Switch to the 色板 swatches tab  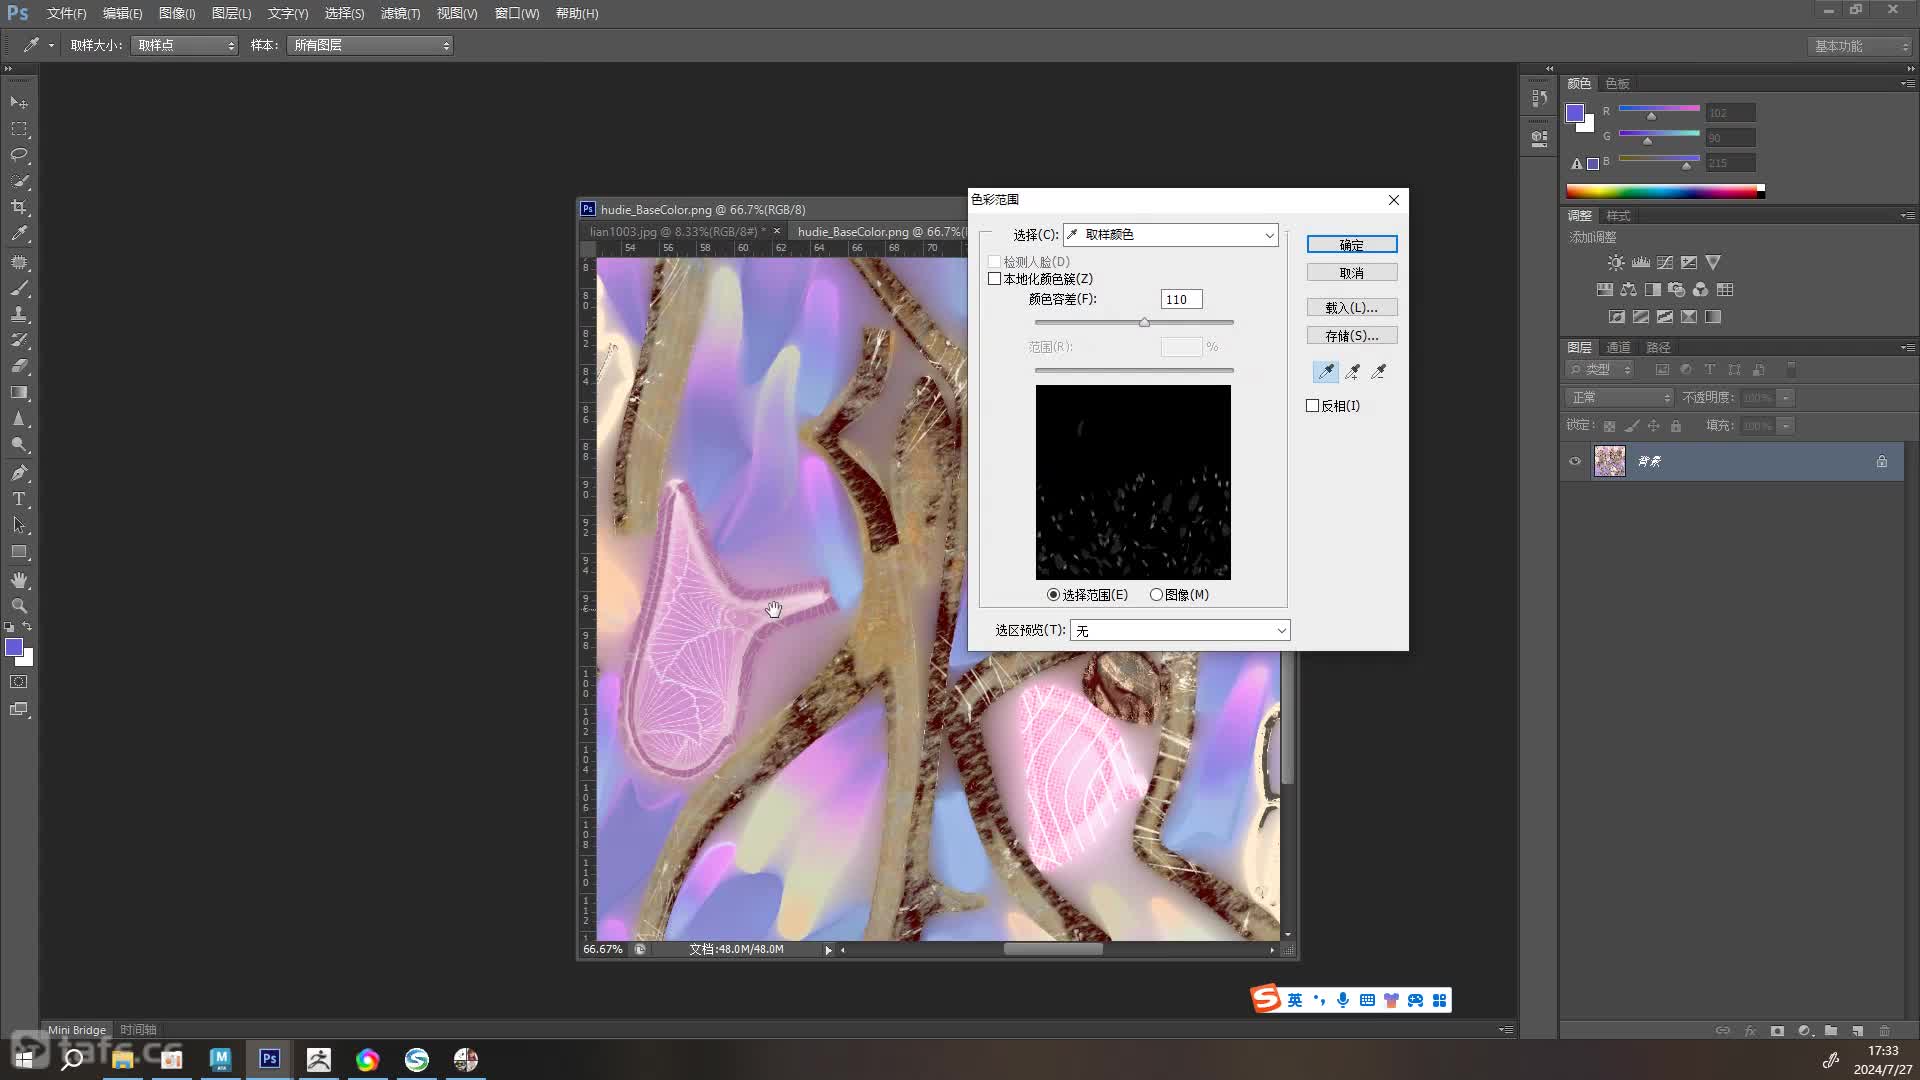1617,84
